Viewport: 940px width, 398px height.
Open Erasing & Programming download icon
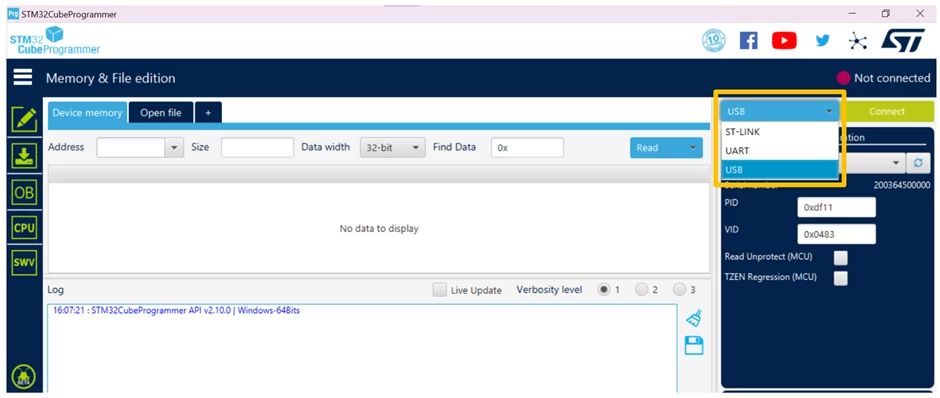(x=24, y=156)
